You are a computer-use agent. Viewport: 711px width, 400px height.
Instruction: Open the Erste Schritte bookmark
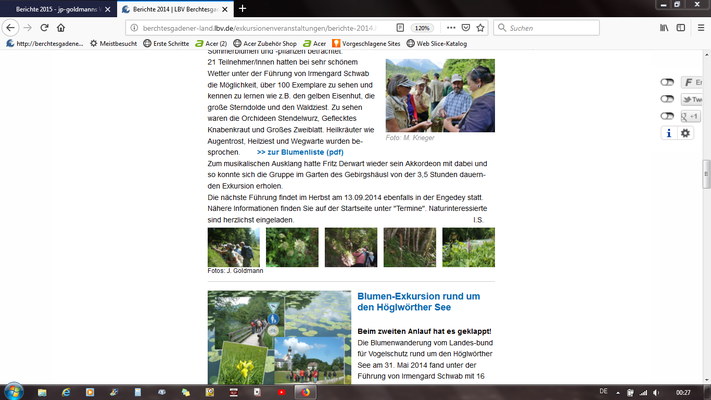pyautogui.click(x=166, y=44)
